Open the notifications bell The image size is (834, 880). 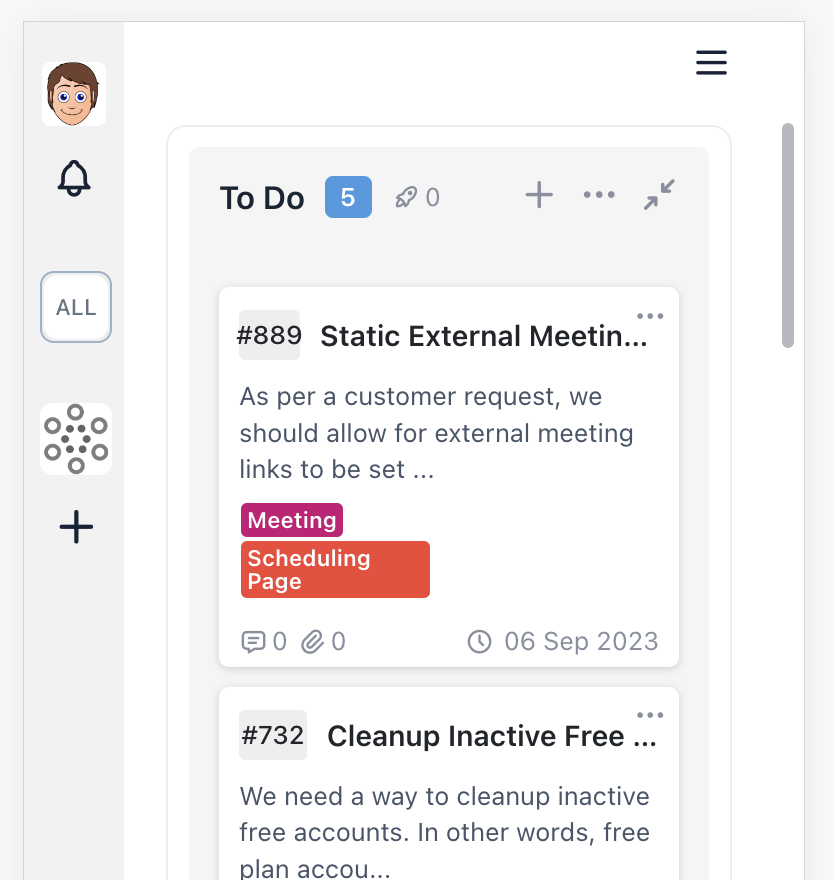pyautogui.click(x=74, y=178)
